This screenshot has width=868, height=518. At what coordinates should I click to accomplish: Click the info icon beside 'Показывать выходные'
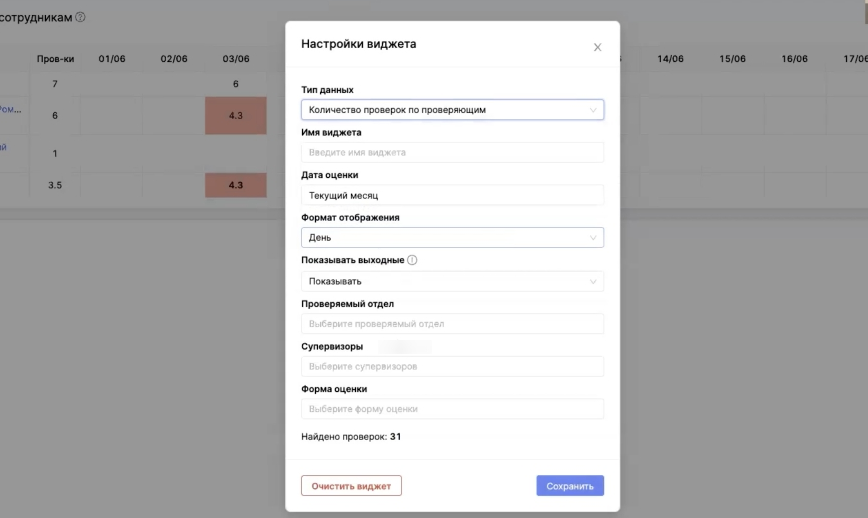[x=412, y=260]
